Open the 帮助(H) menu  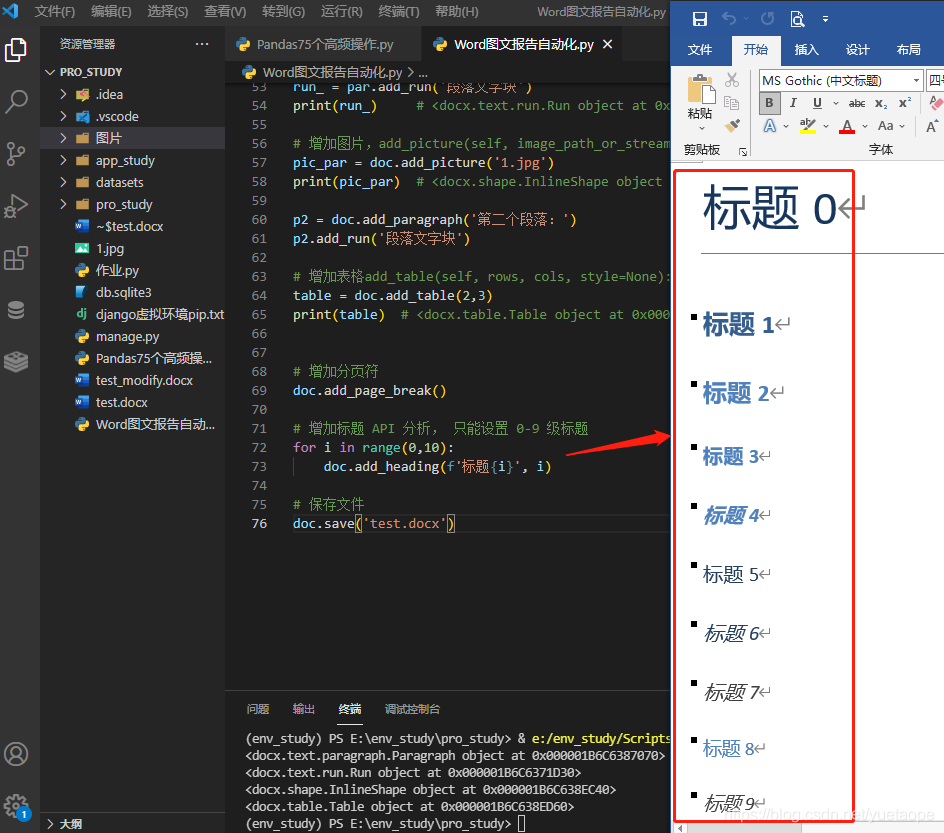coord(456,11)
